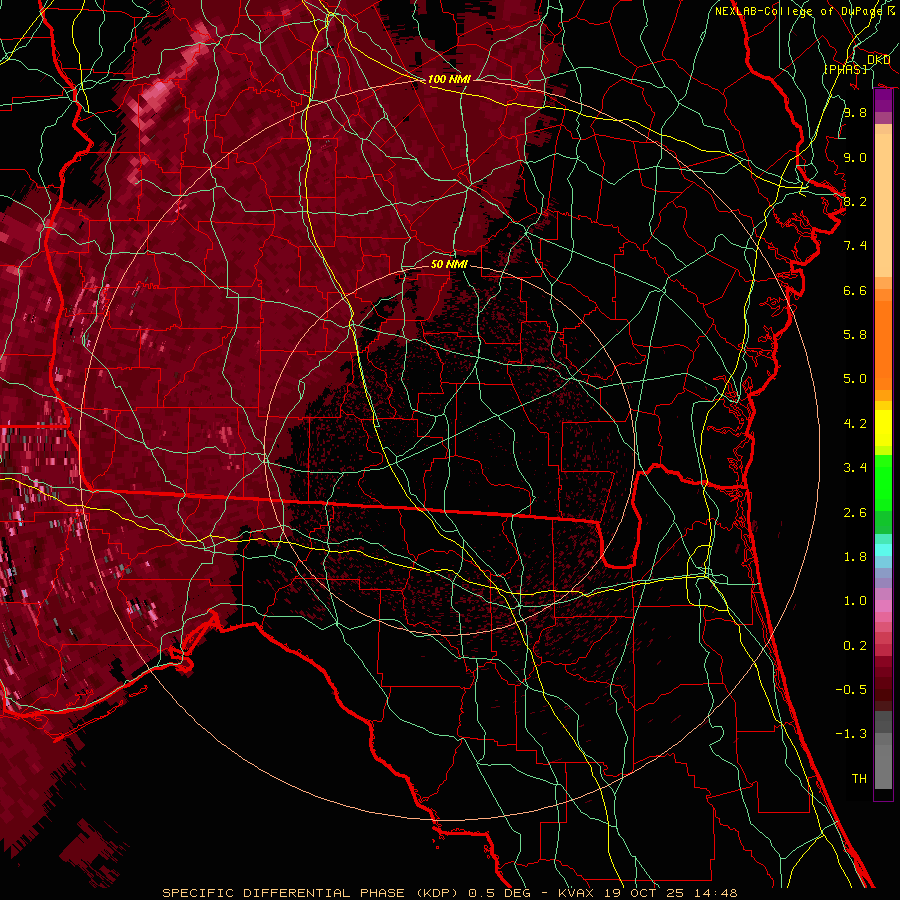Screen dimensions: 900x900
Task: Click the -1.3 value on the scale
Action: 853,733
